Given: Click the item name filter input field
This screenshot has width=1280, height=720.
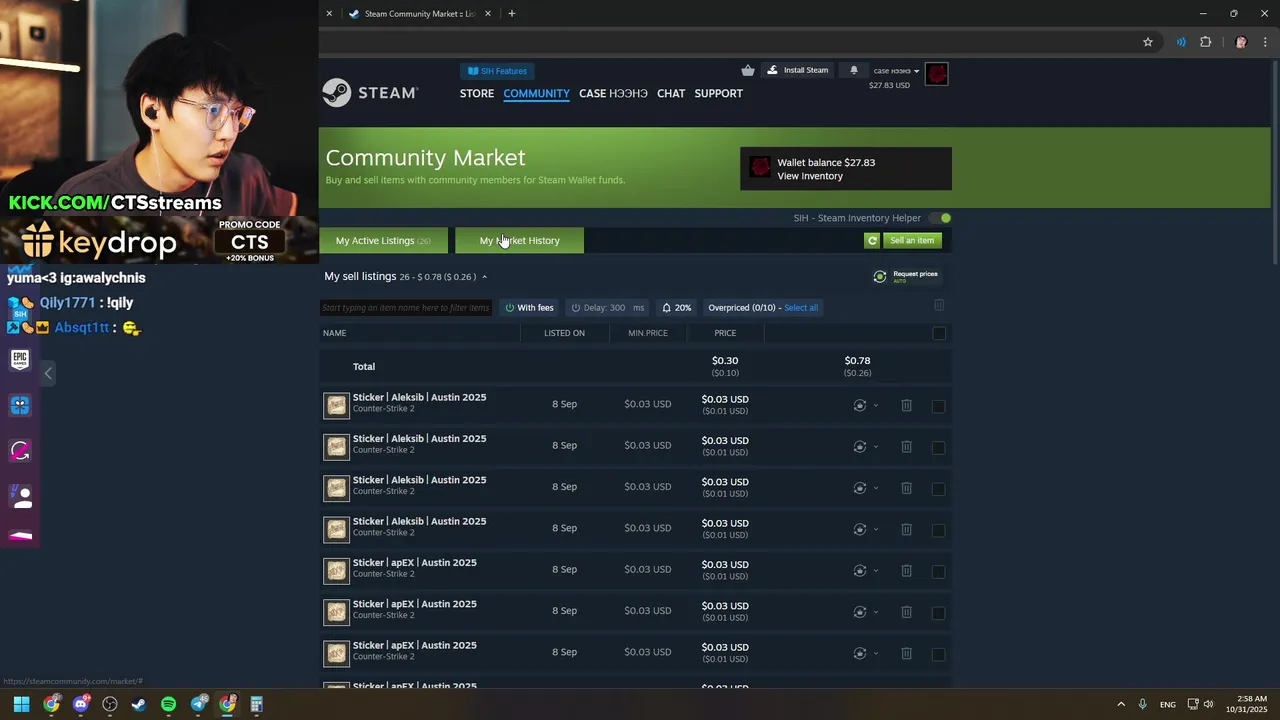Looking at the screenshot, I should click(x=407, y=308).
